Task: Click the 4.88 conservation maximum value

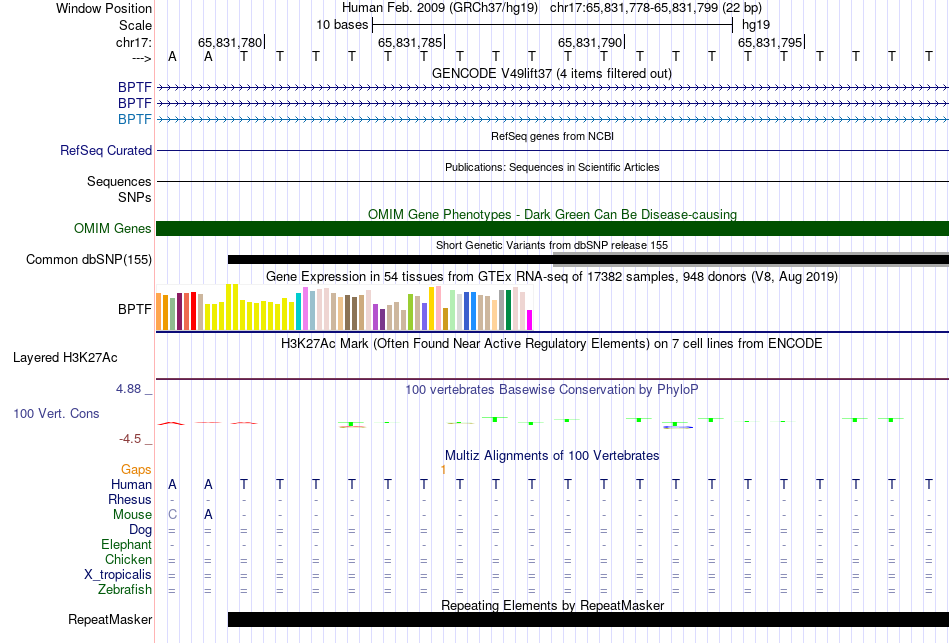Action: pos(128,388)
